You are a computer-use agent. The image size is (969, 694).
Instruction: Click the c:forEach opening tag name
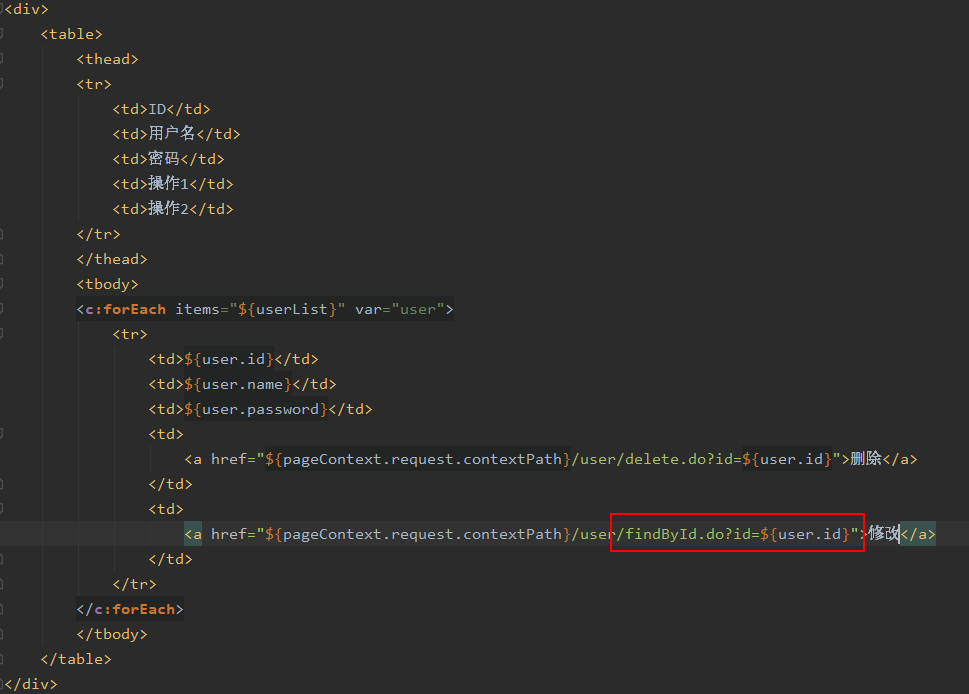[x=125, y=309]
